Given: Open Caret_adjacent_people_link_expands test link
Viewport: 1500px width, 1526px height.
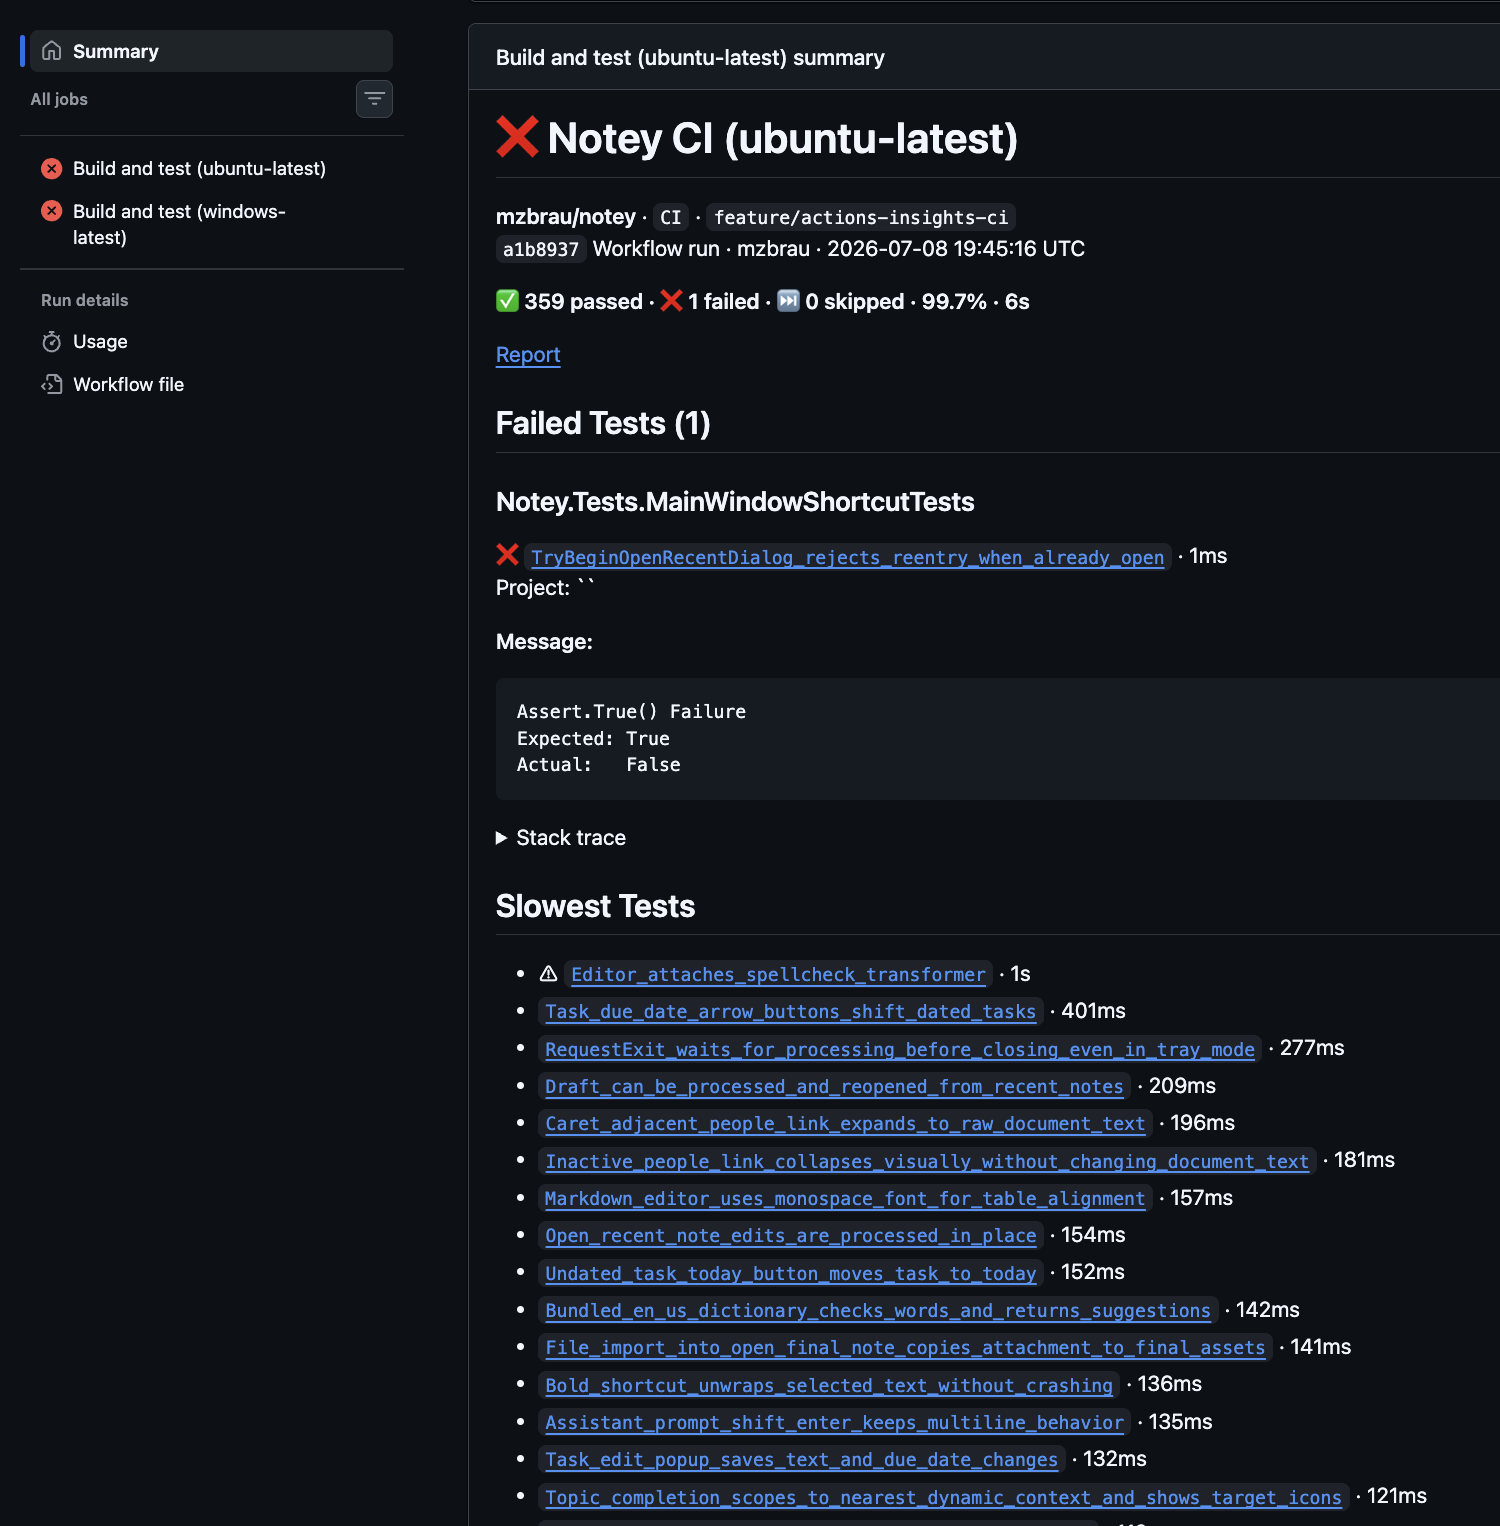Looking at the screenshot, I should click(845, 1124).
